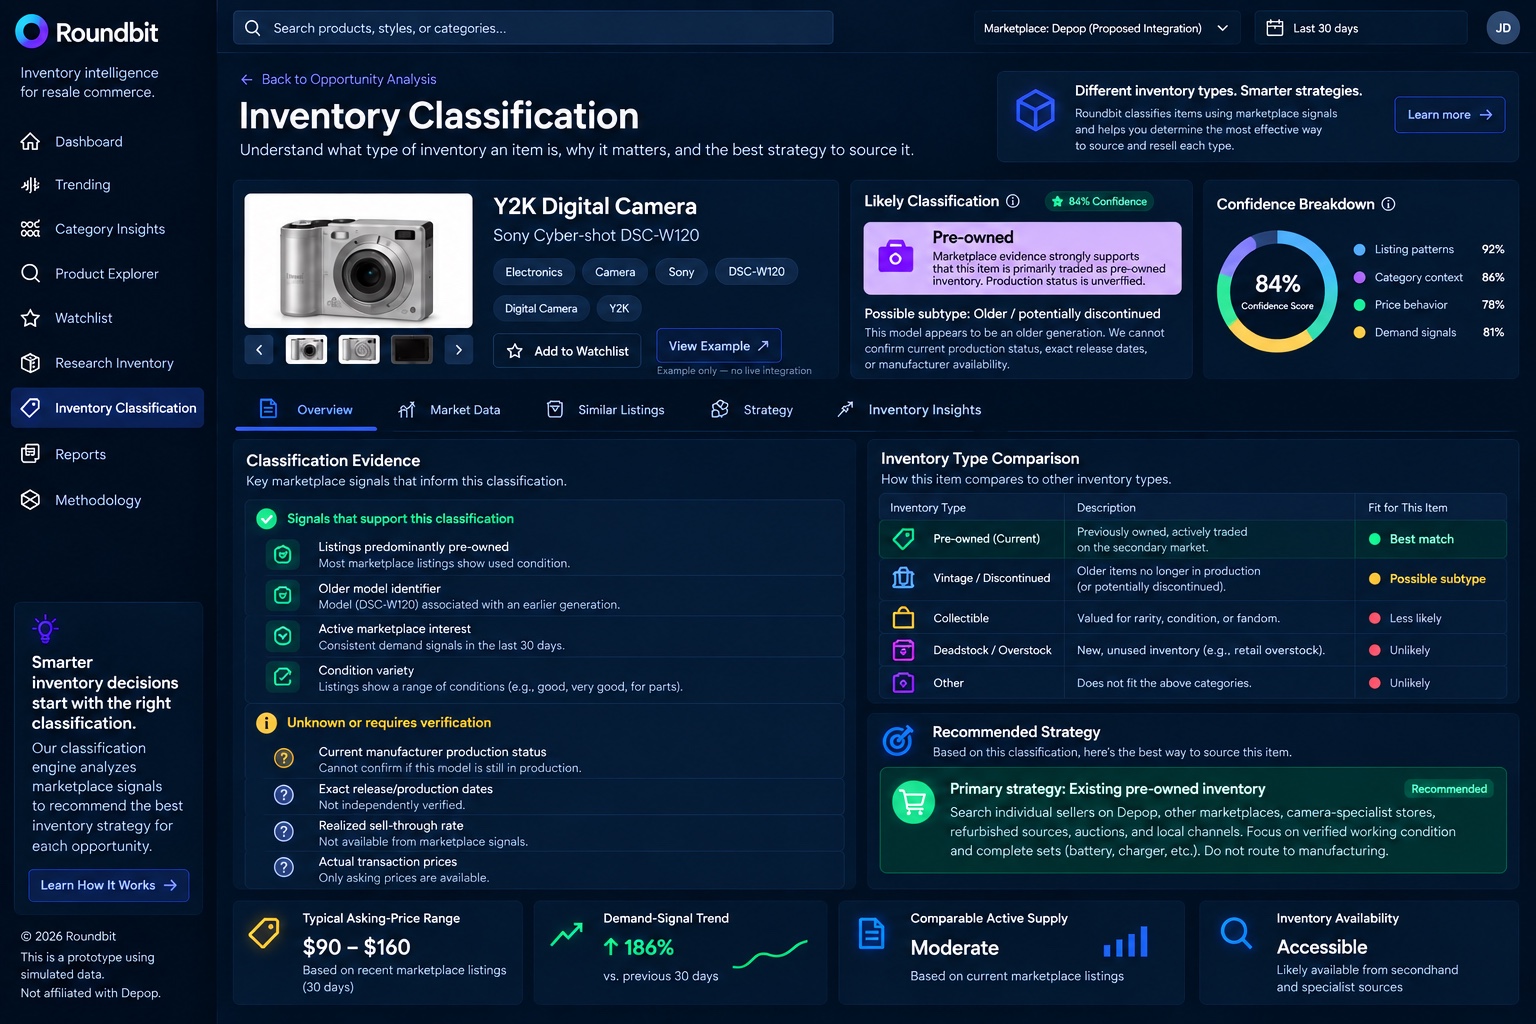Switch to the Market Data tab
Screen dimensions: 1536x1024
pos(449,410)
